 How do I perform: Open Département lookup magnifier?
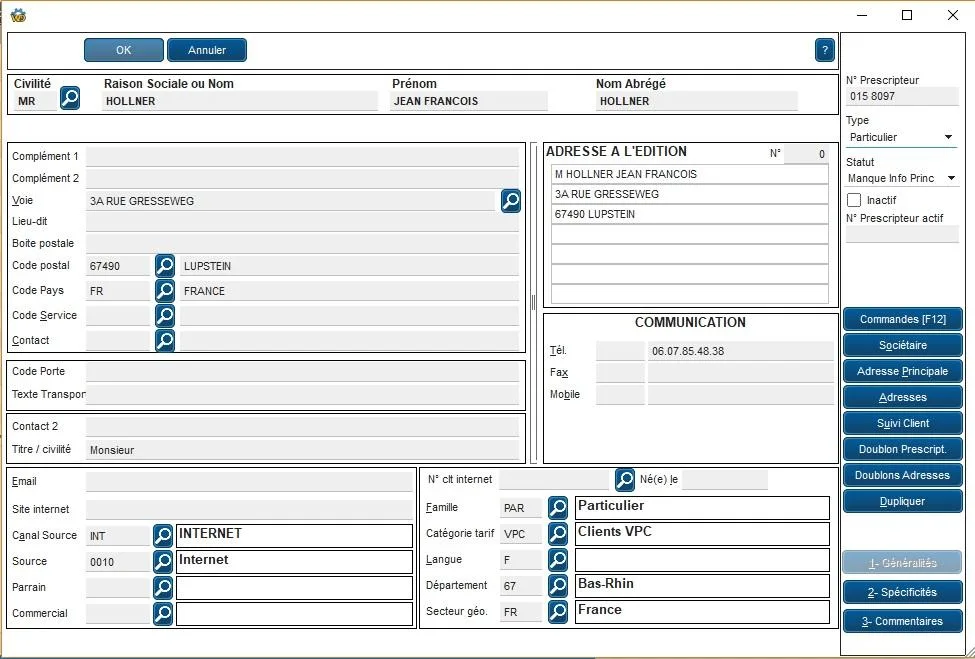point(558,586)
